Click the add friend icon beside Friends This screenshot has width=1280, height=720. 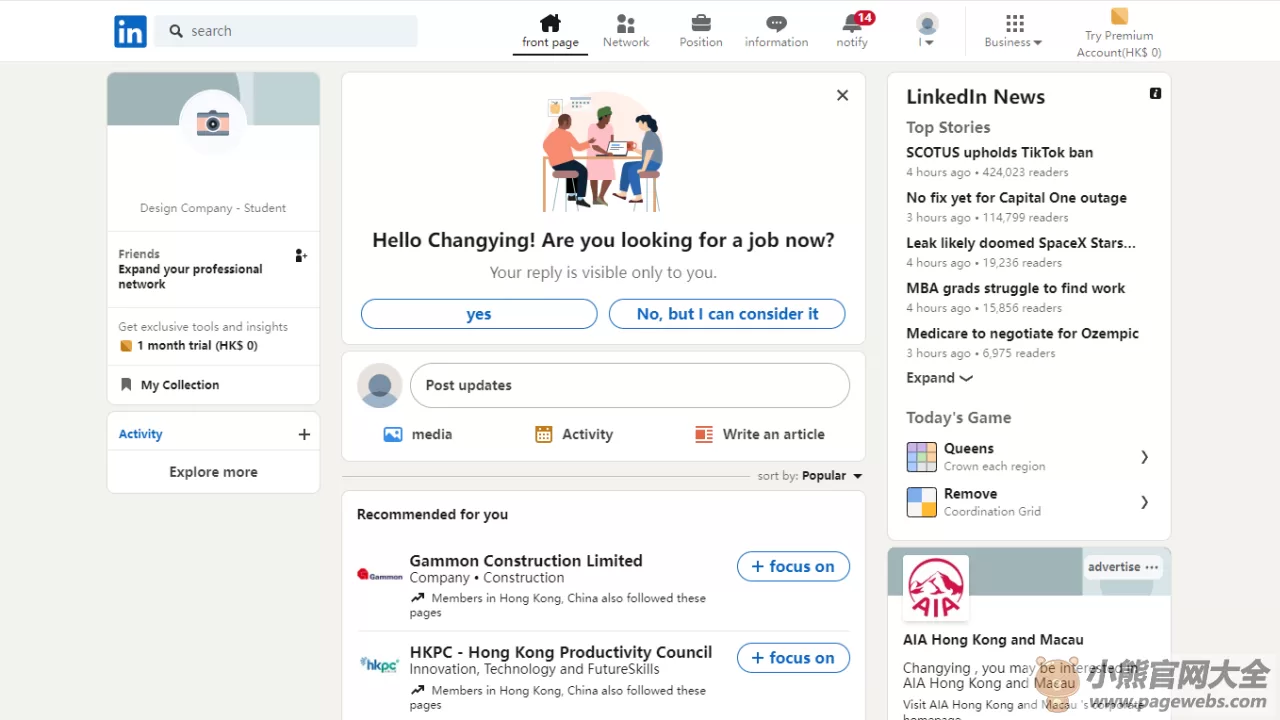300,256
